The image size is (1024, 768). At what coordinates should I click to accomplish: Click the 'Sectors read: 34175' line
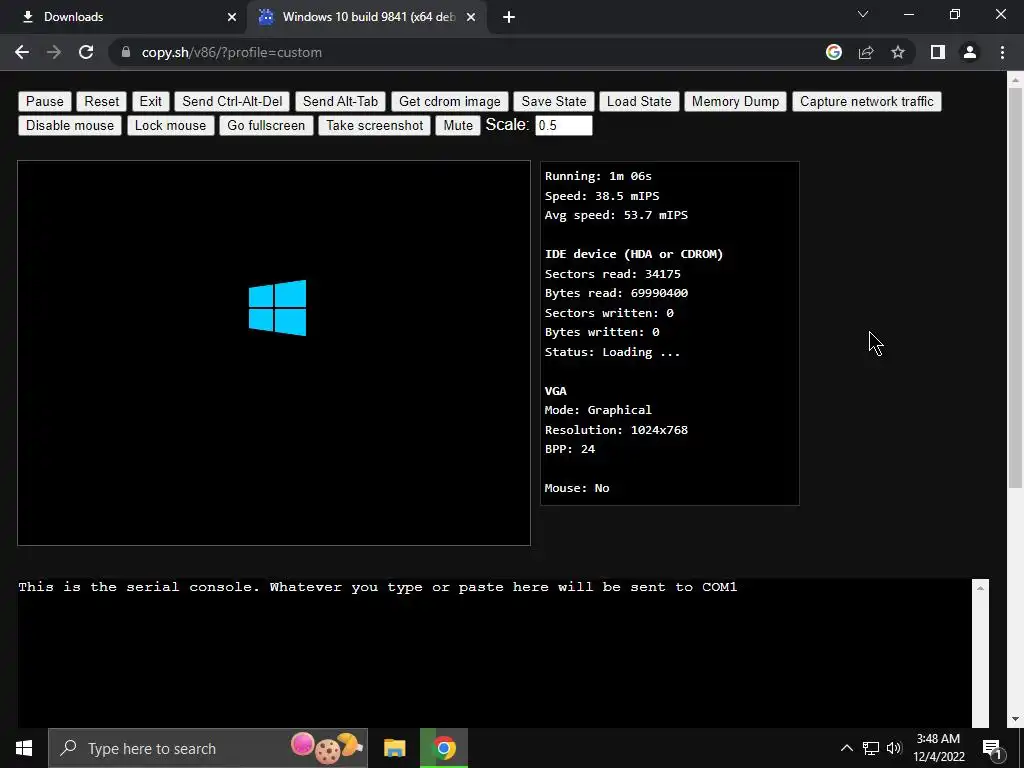[x=613, y=274]
